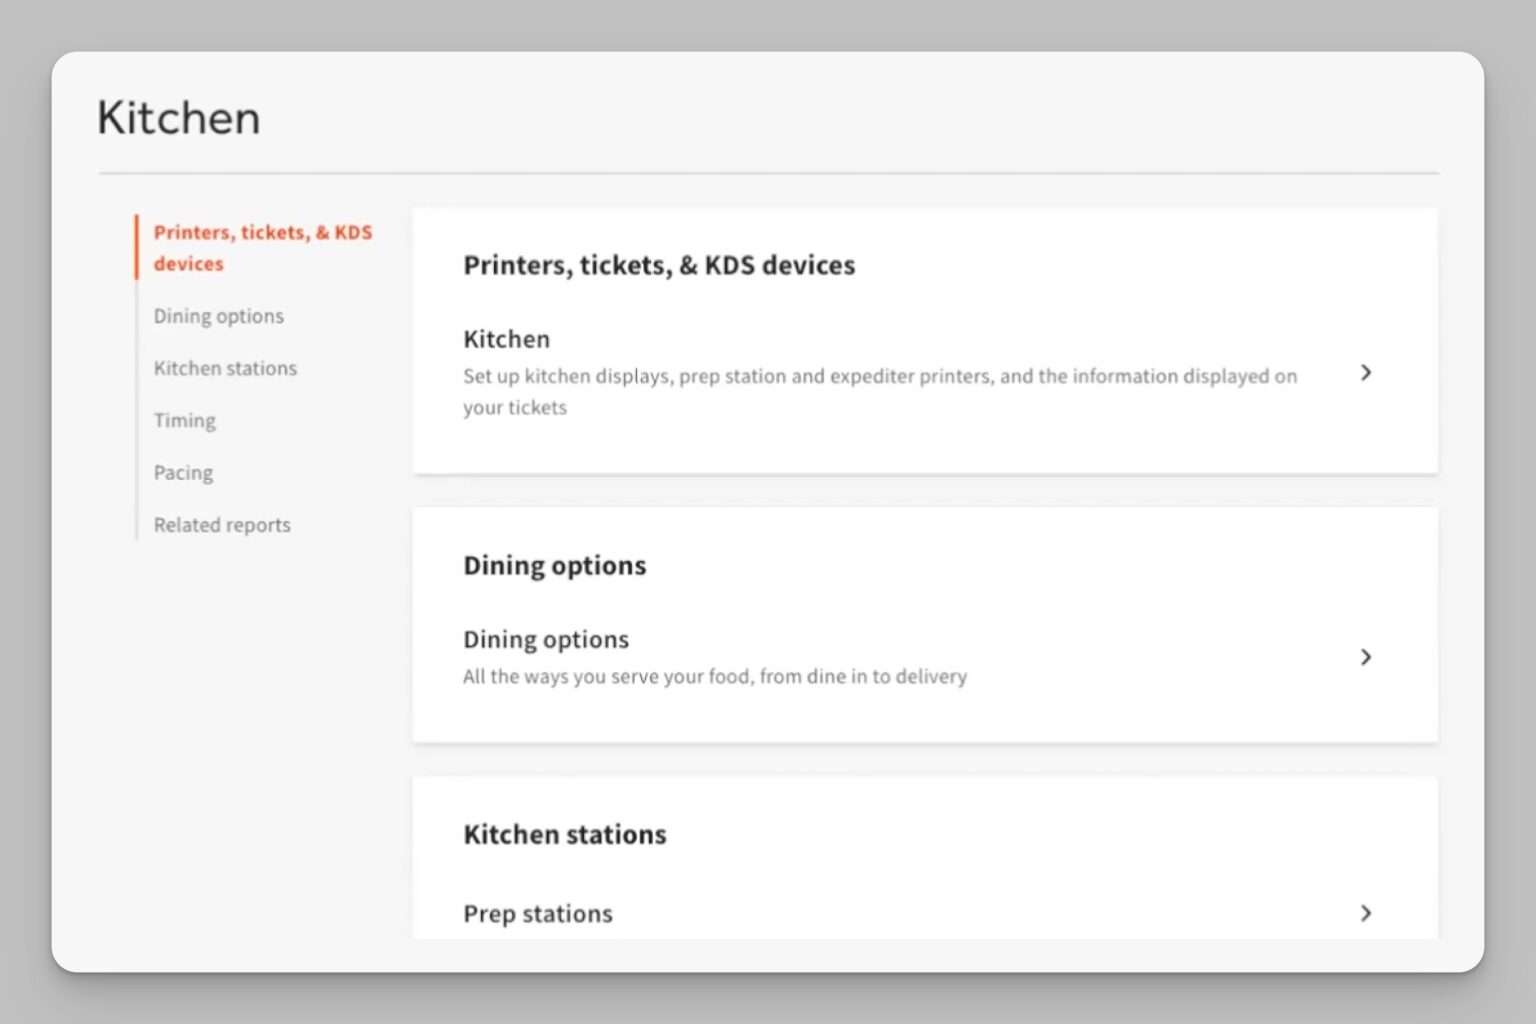This screenshot has height=1024, width=1536.
Task: Go to Dining options in the sidebar
Action: point(219,316)
